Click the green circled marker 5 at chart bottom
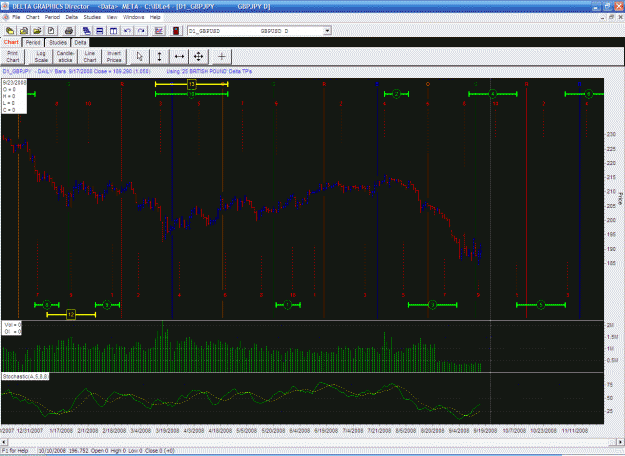 541,305
